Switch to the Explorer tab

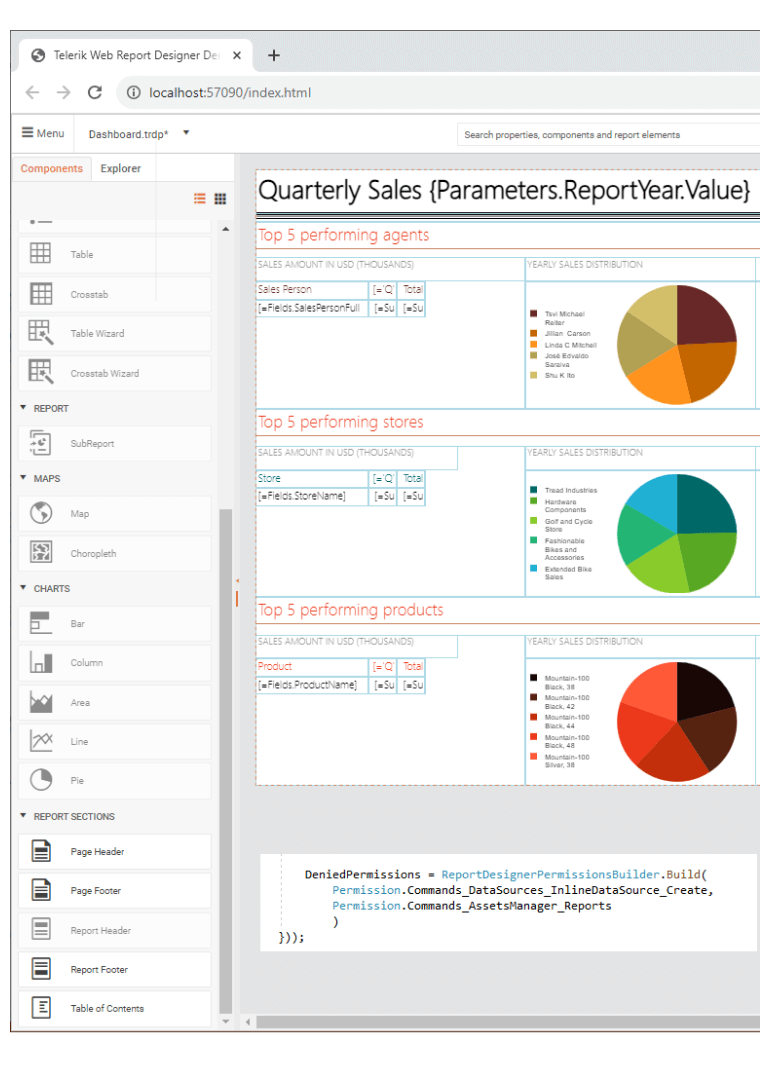pos(120,169)
